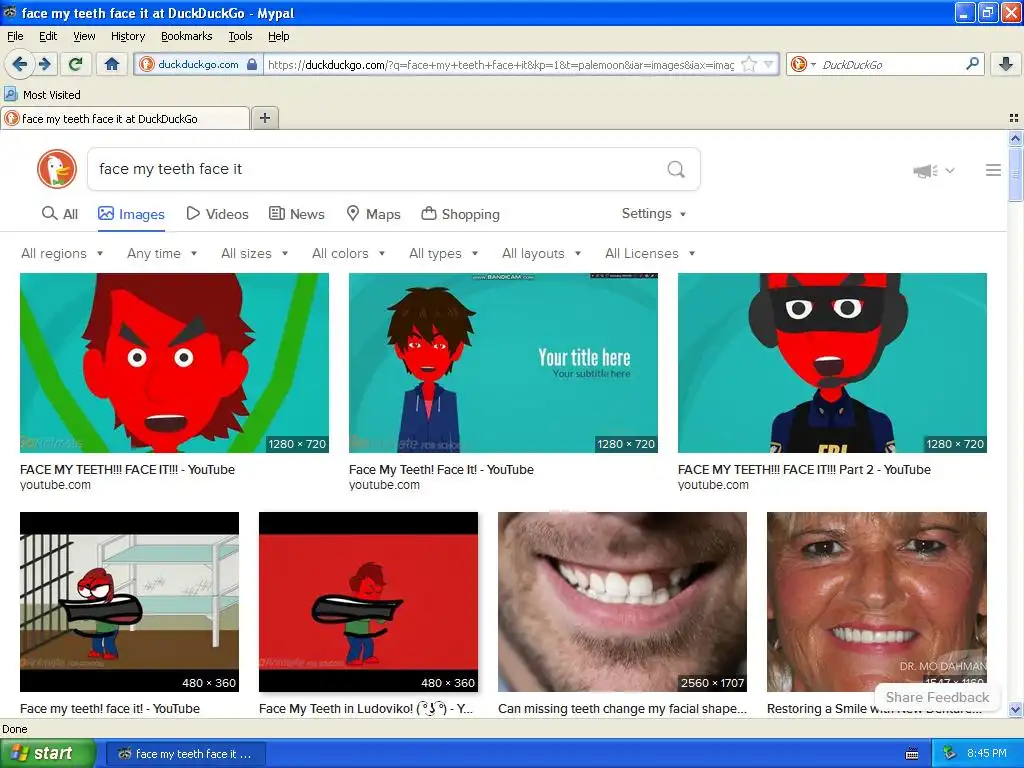Open the Downloads arrow button
This screenshot has width=1024, height=768.
tap(1006, 64)
